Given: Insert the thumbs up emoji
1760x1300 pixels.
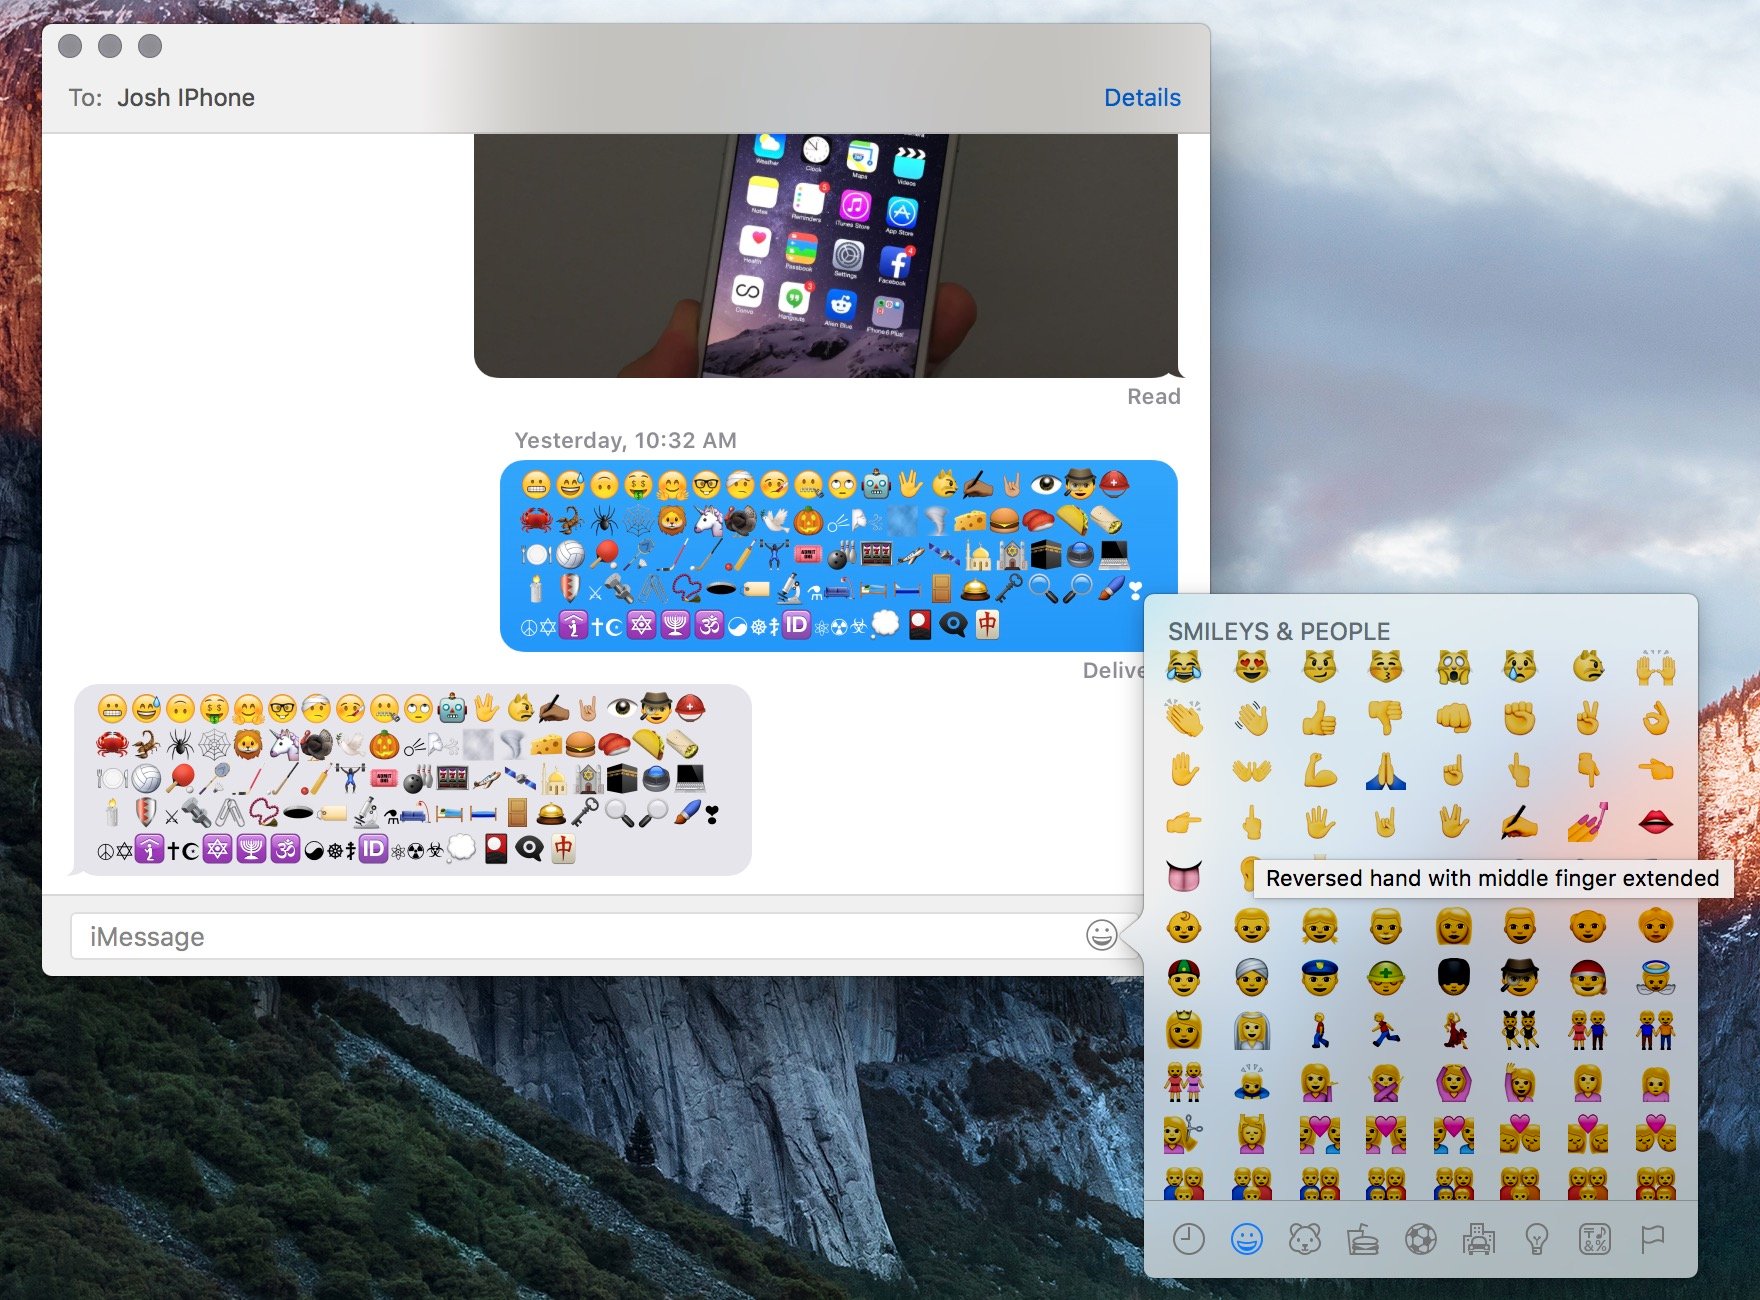Looking at the screenshot, I should [x=1319, y=718].
